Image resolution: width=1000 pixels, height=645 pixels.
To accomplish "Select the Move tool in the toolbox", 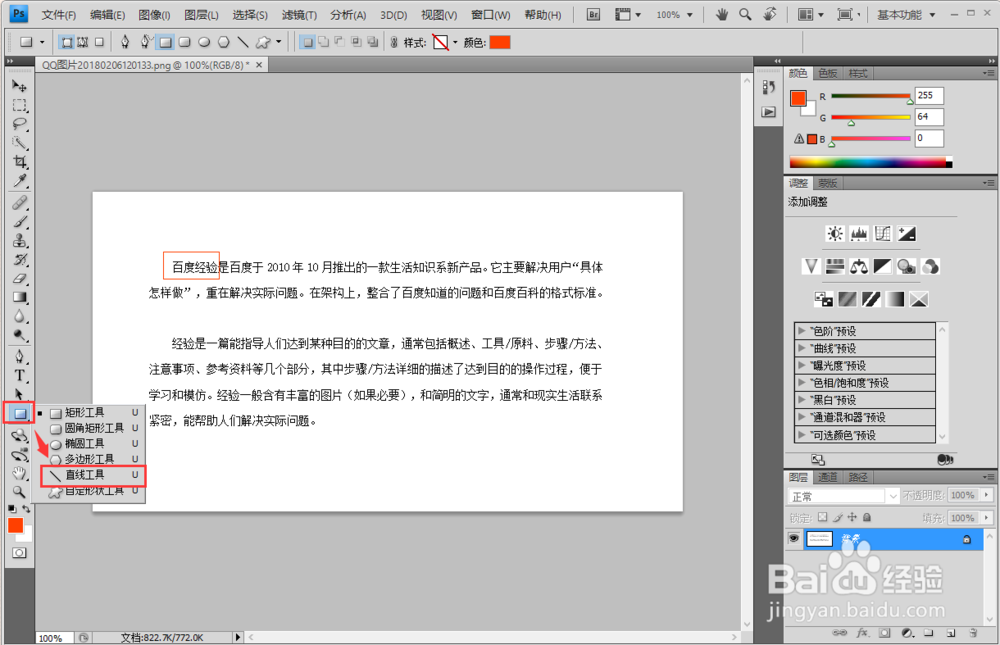I will (x=19, y=85).
